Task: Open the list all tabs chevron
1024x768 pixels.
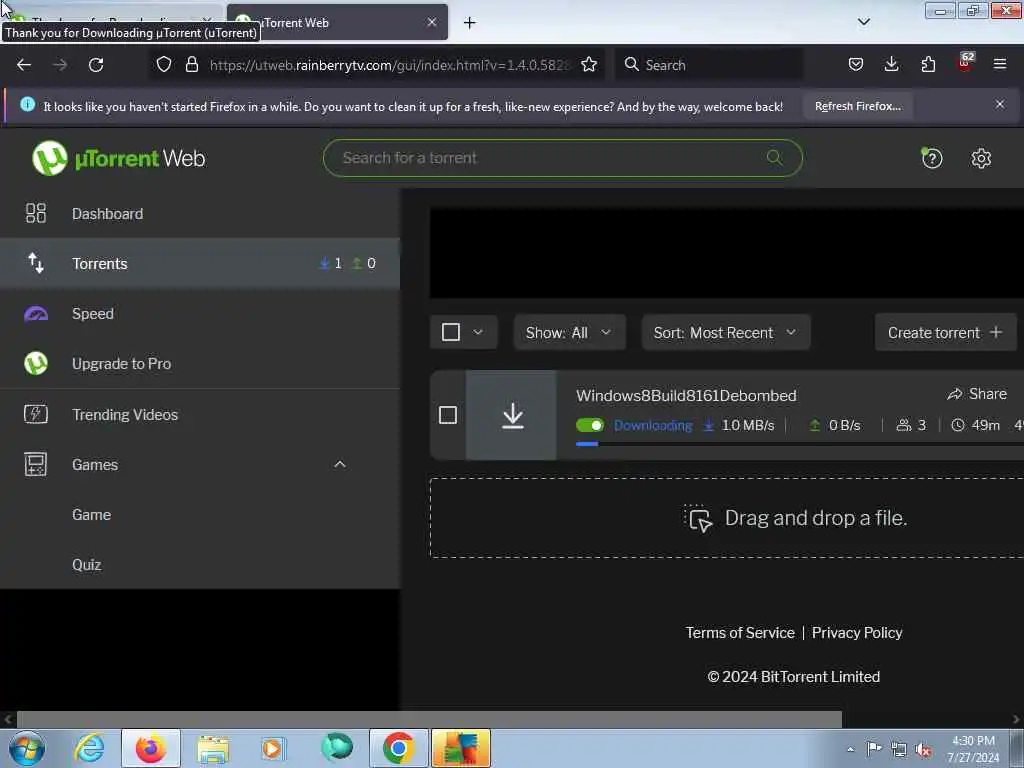Action: [x=863, y=22]
